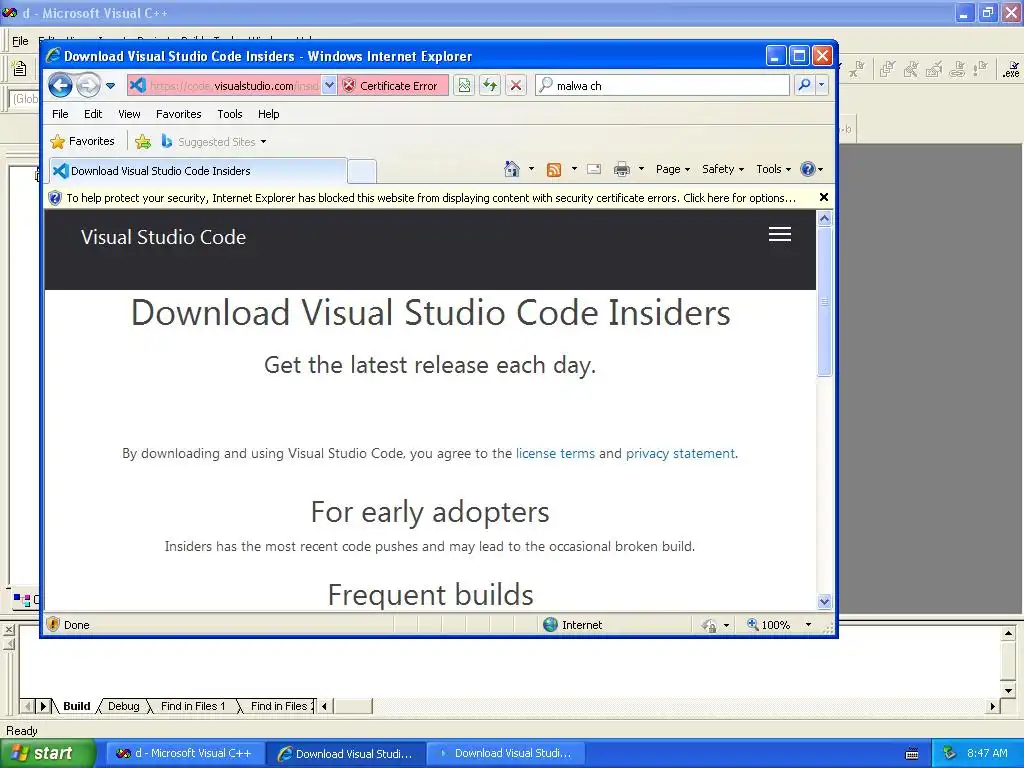The width and height of the screenshot is (1024, 768).
Task: Click Add to Favorites Bar icon
Action: [143, 141]
